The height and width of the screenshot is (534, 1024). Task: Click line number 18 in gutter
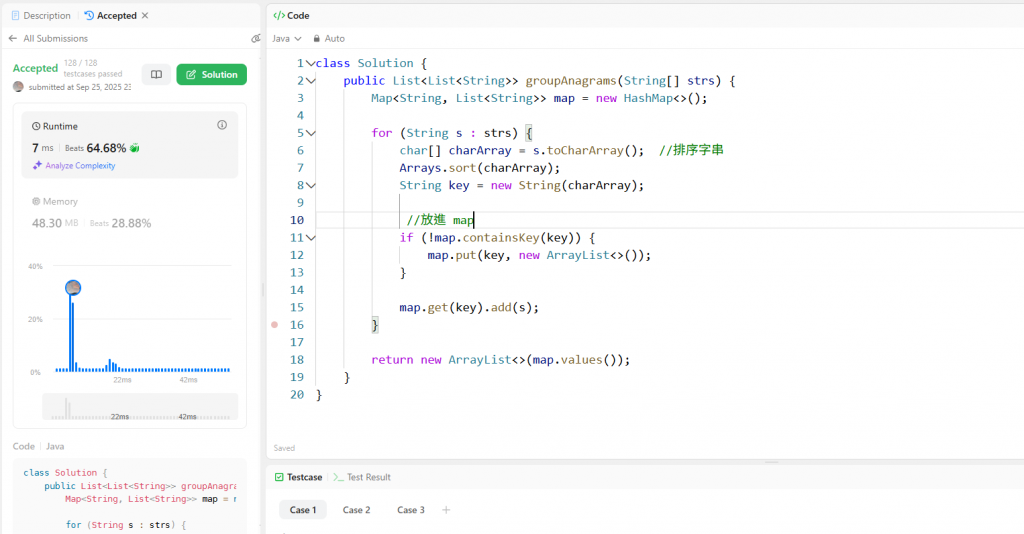click(x=297, y=360)
